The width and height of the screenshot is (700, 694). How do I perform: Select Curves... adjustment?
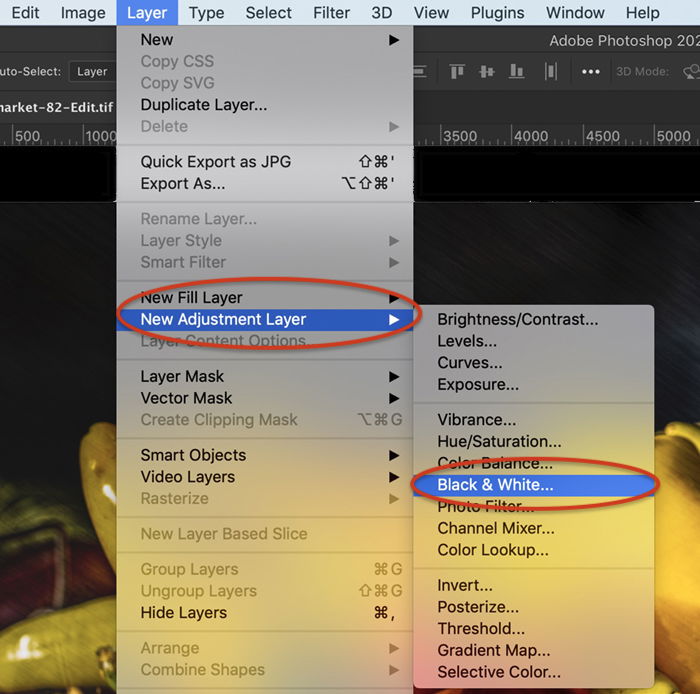tap(533, 363)
